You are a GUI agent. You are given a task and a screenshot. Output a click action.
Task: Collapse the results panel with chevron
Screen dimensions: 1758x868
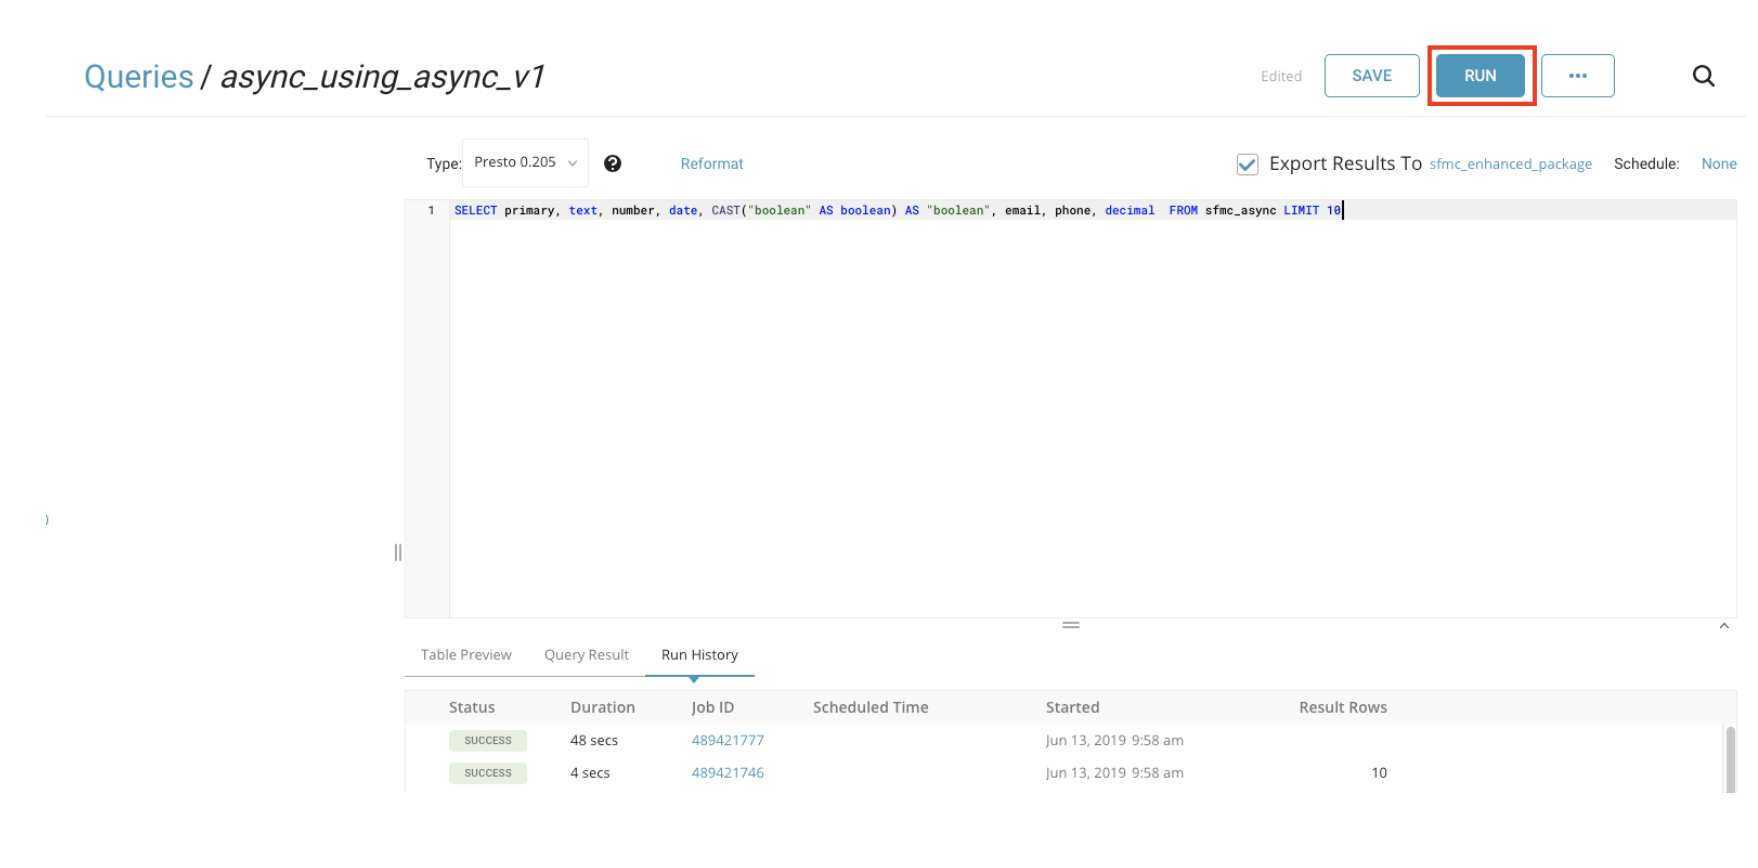1724,626
